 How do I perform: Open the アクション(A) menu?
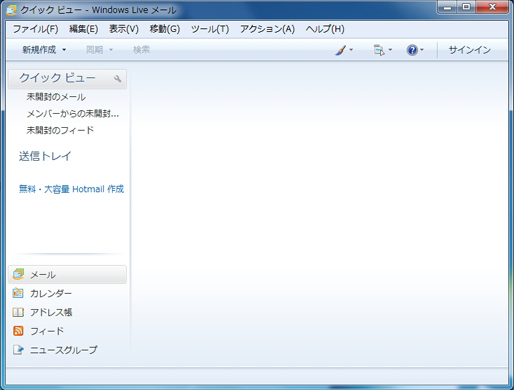point(267,29)
